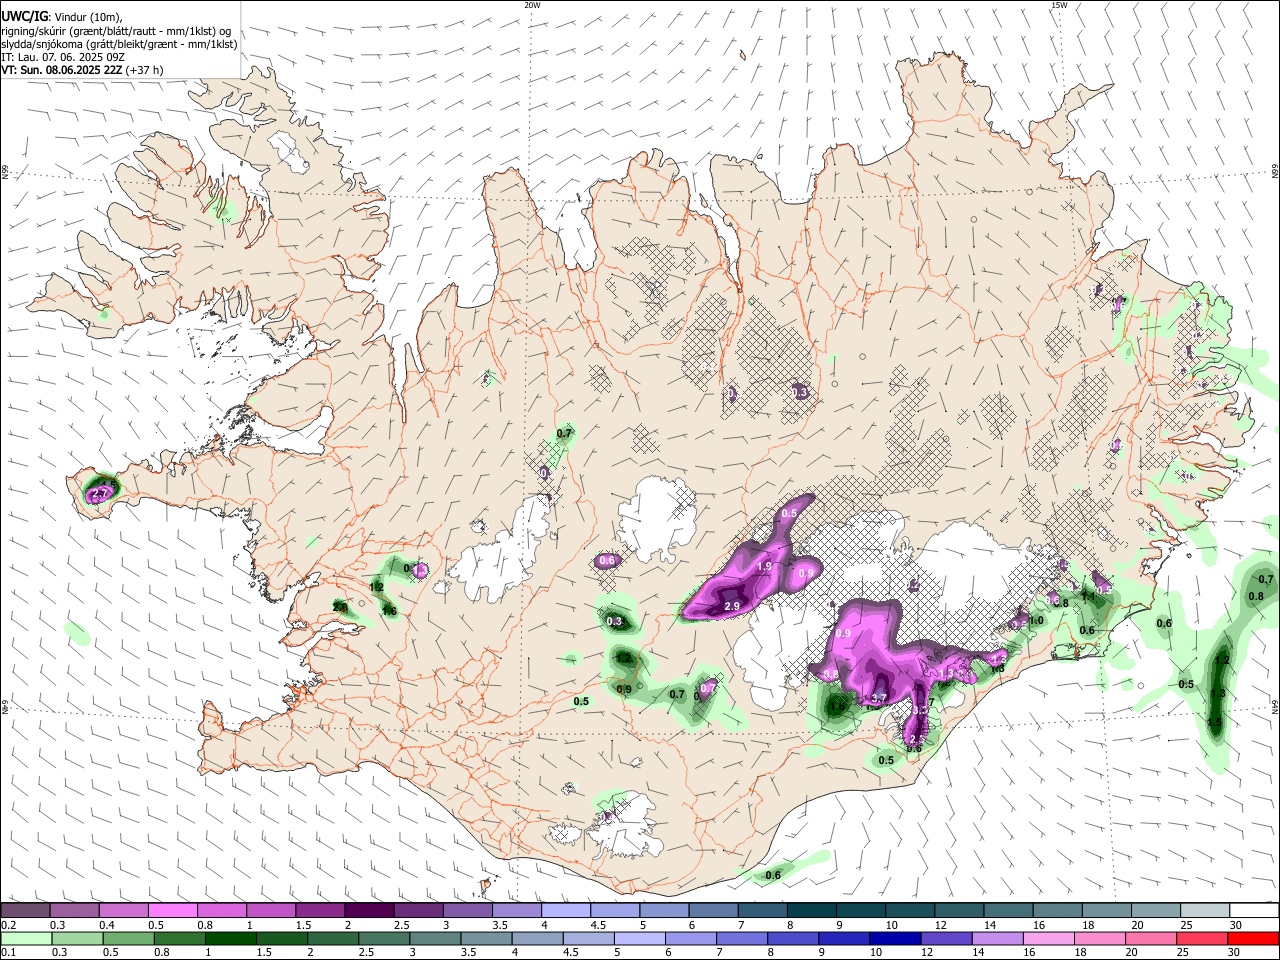Pick the darkest green swatch at 1 in bottom legend row
1280x960 pixels.
[x=230, y=938]
